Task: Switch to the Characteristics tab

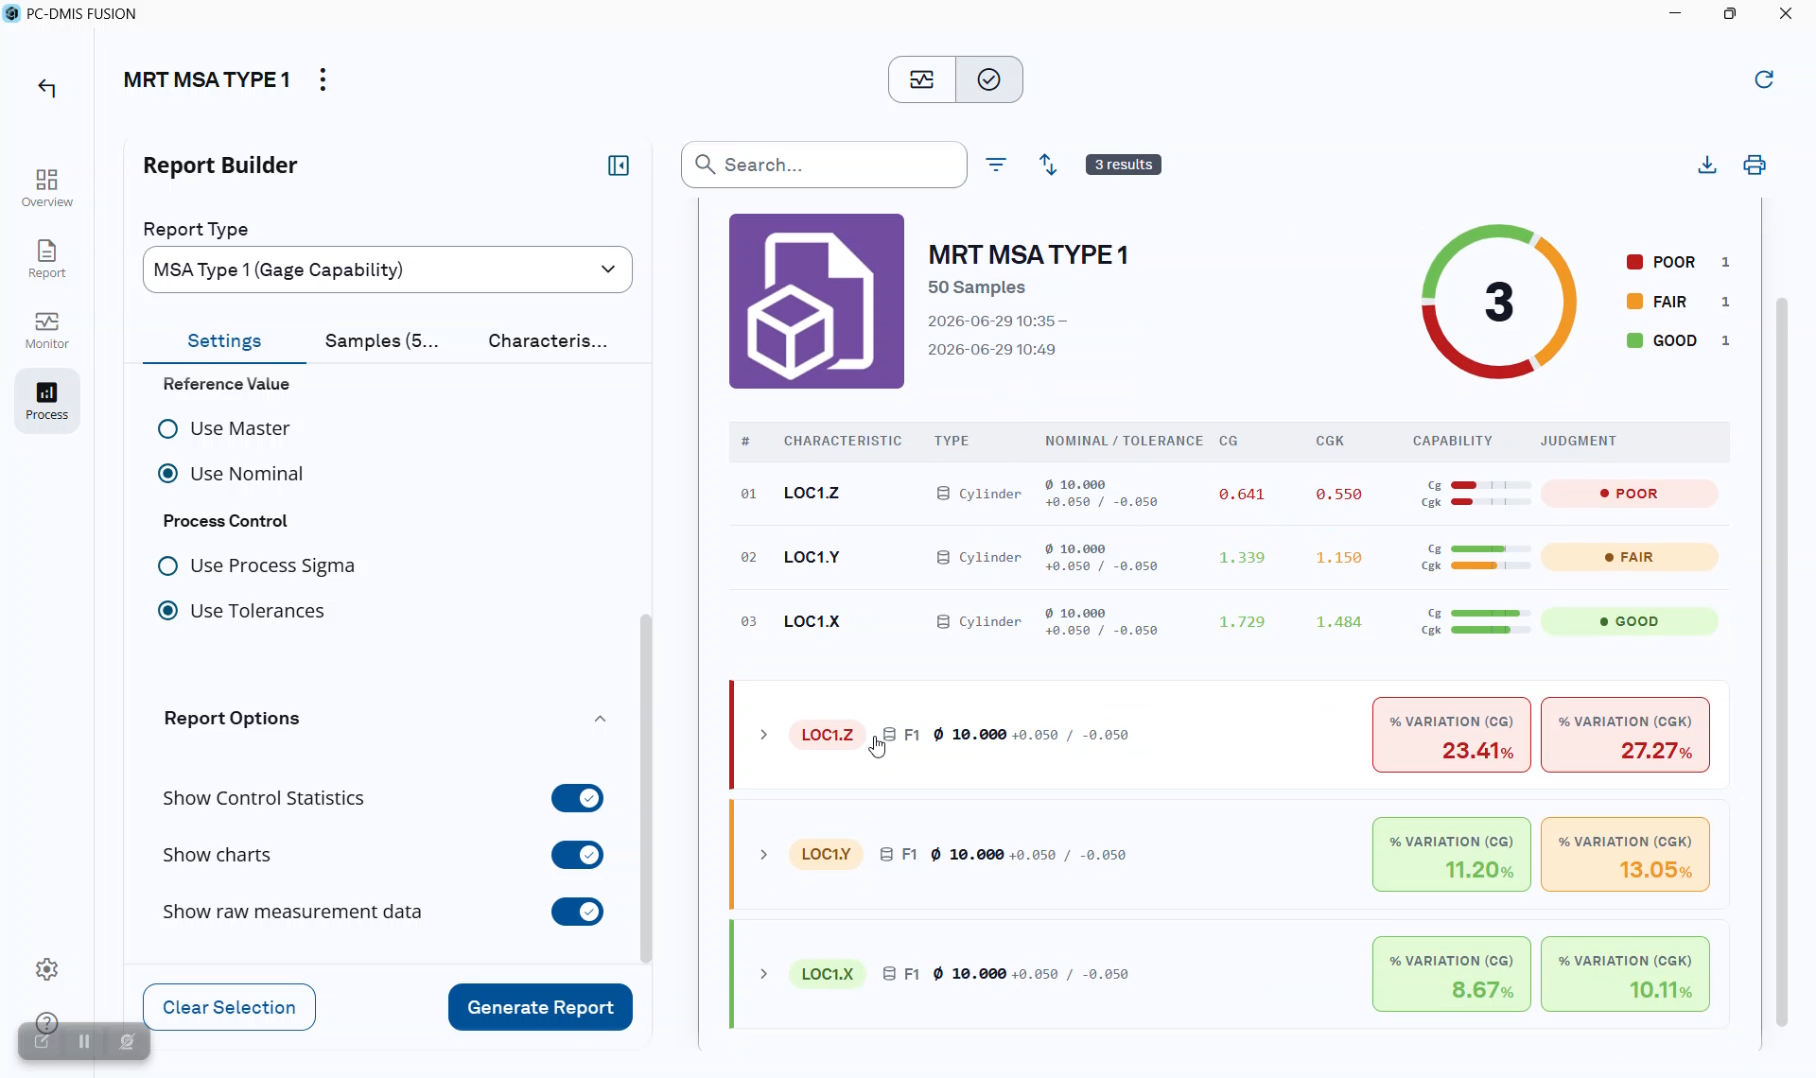Action: (x=548, y=341)
